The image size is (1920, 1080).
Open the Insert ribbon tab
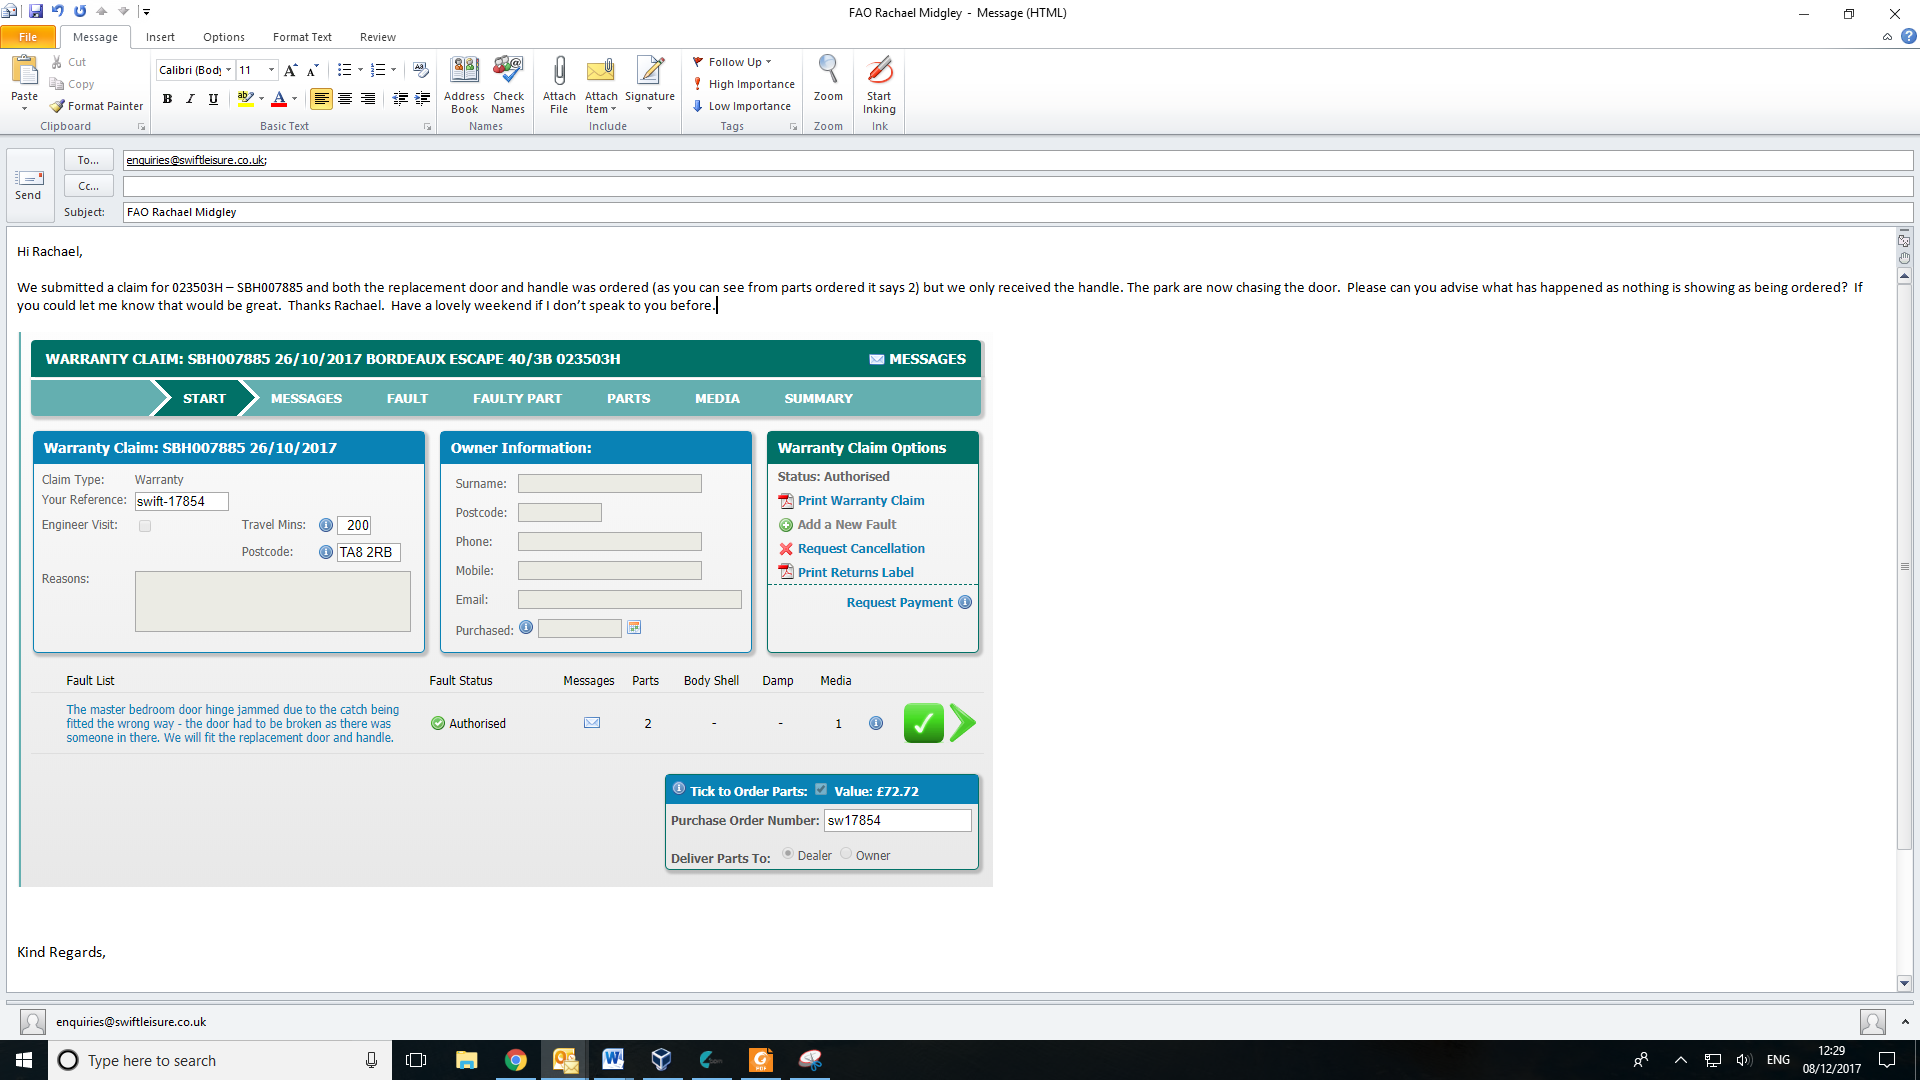coord(160,37)
